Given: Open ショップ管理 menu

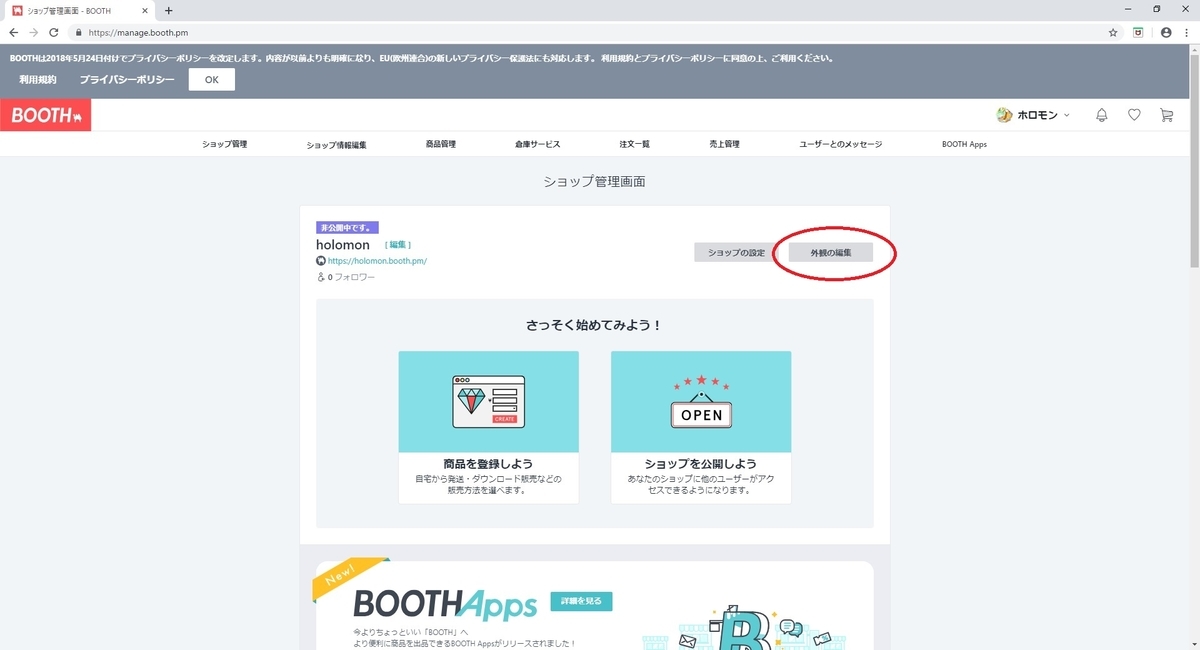Looking at the screenshot, I should point(225,144).
